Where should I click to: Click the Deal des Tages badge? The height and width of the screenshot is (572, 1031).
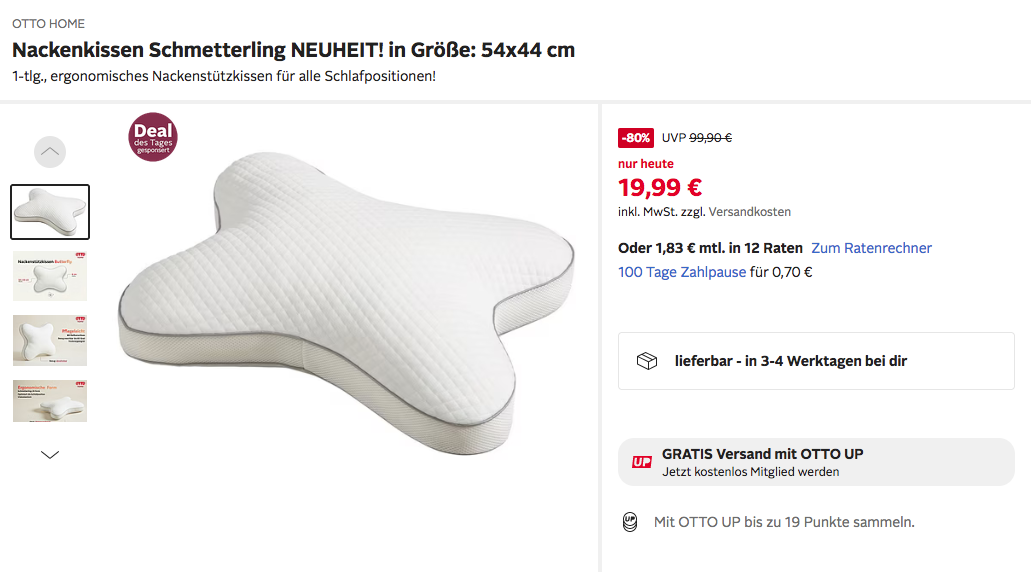[153, 138]
